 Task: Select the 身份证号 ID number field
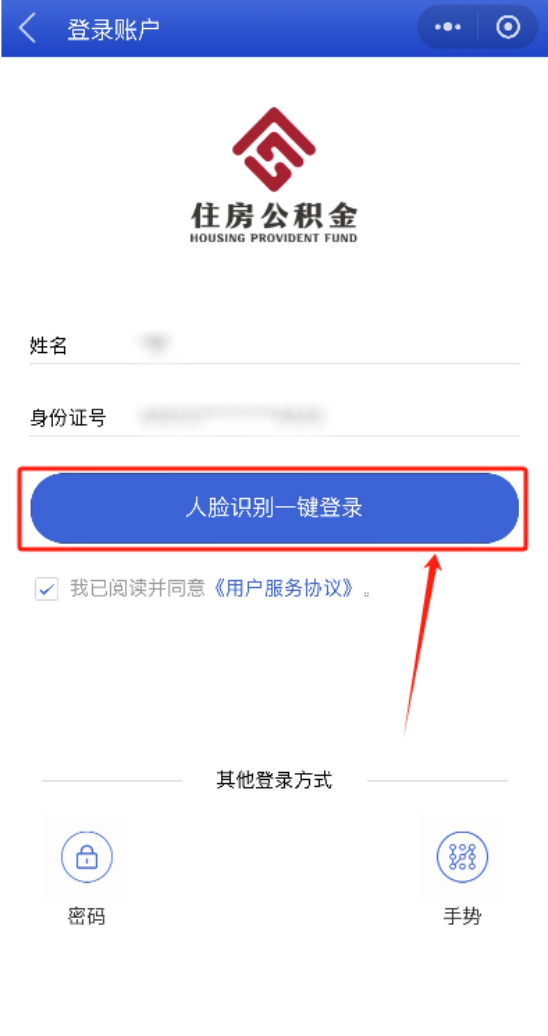click(x=274, y=417)
